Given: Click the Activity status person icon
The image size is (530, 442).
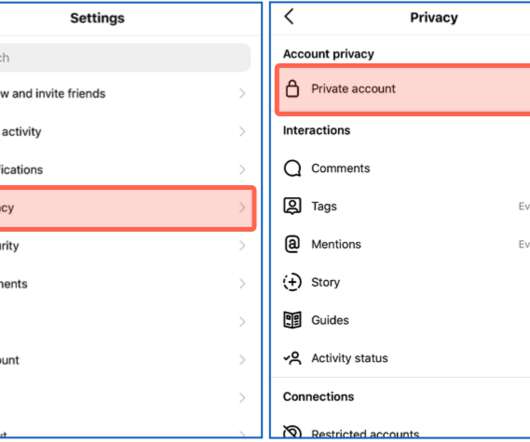Looking at the screenshot, I should (292, 358).
